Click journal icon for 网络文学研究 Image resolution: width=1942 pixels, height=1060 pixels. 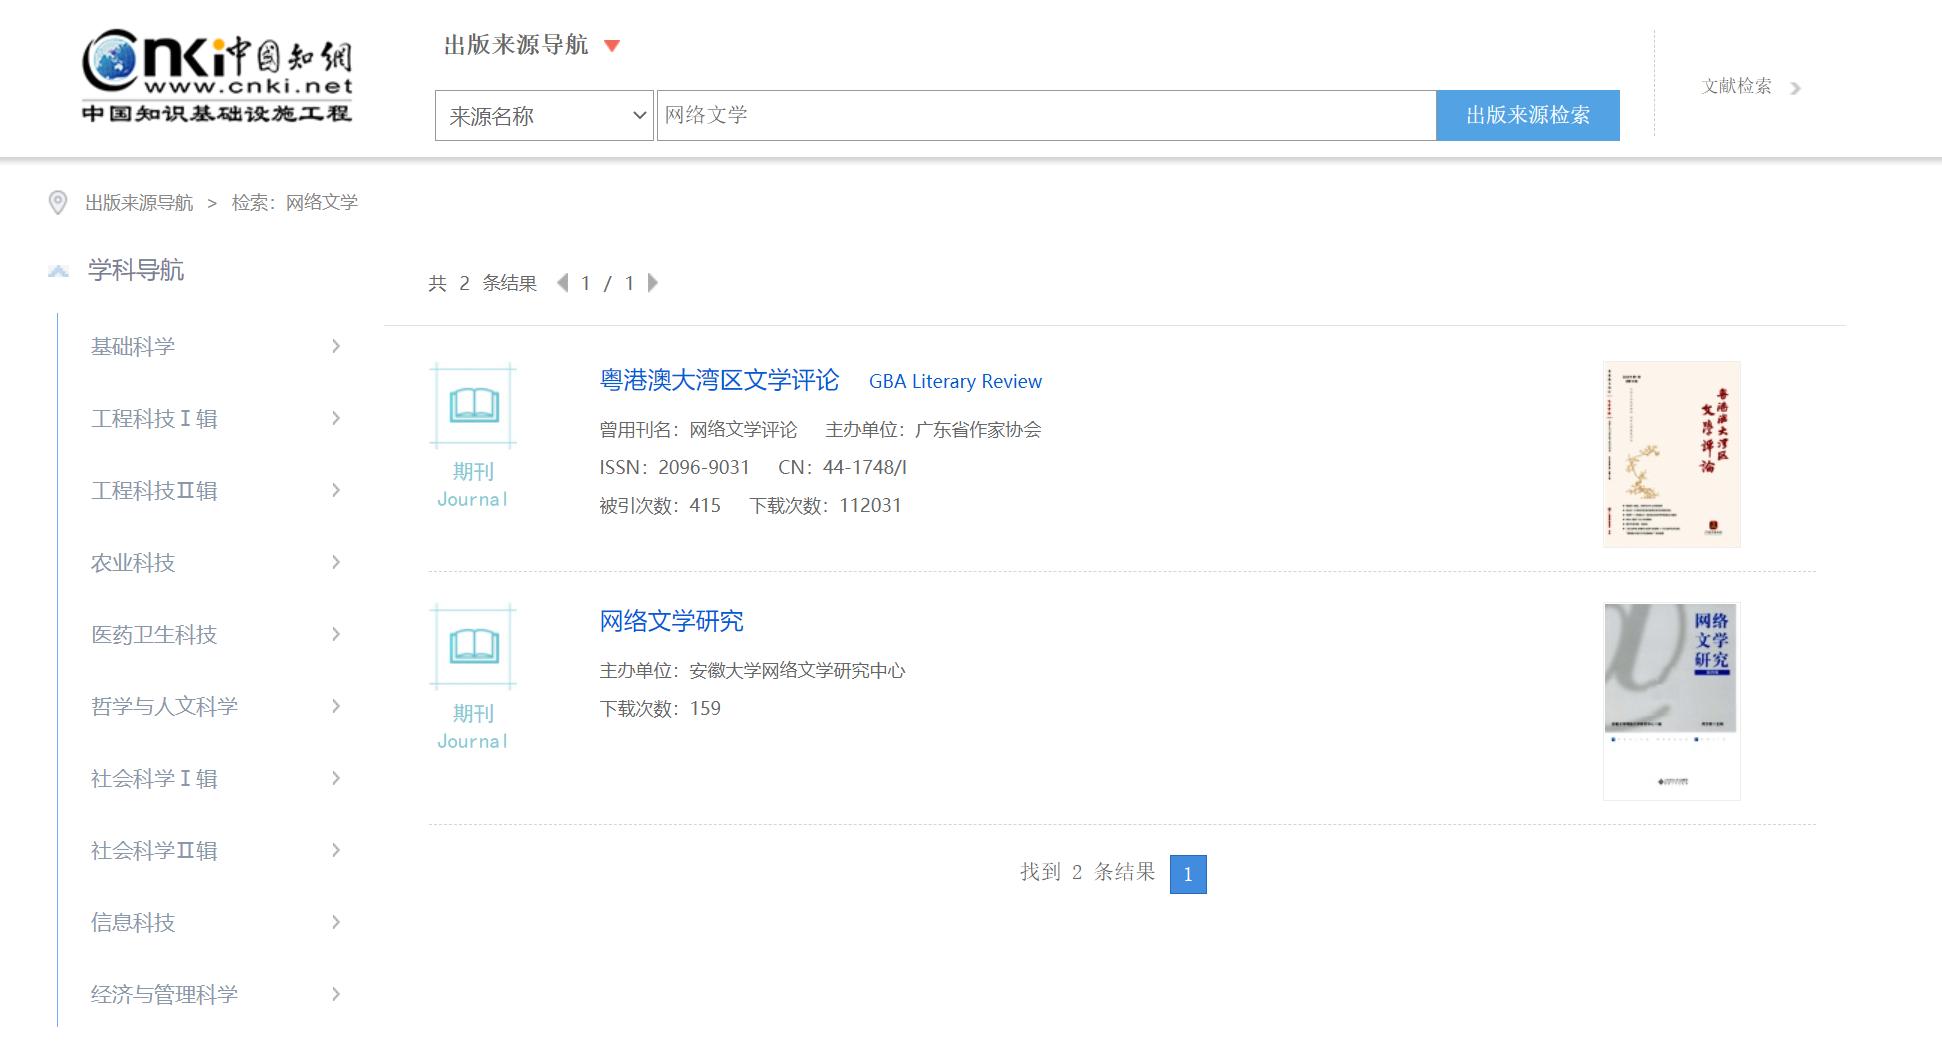point(473,646)
